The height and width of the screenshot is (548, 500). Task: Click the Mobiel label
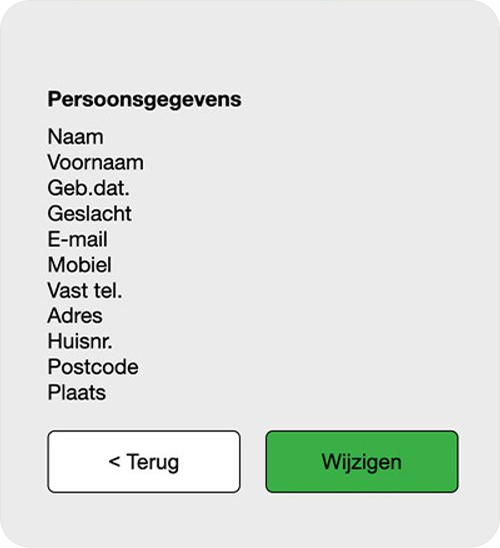(80, 265)
